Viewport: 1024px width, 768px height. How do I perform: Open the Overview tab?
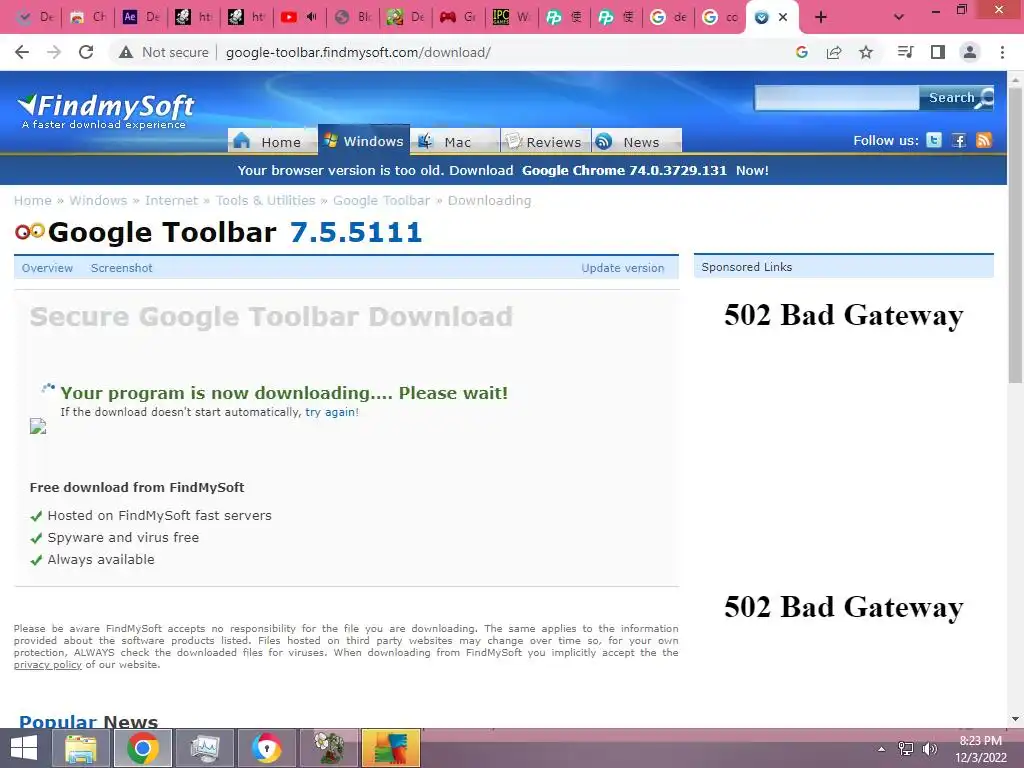click(x=47, y=268)
